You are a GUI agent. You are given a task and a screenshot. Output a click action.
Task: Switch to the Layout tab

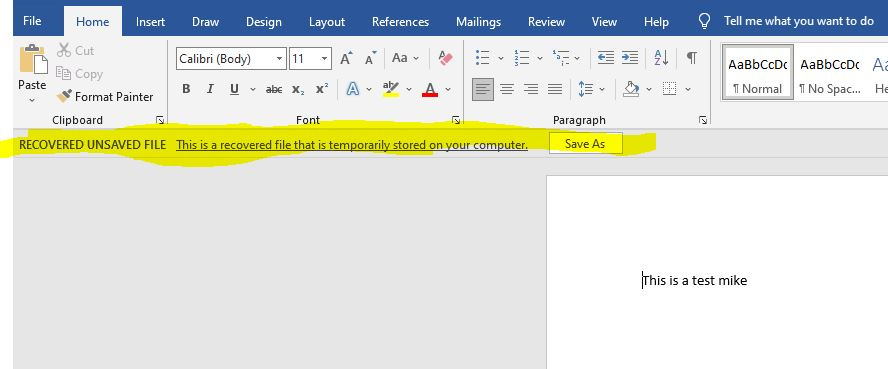point(327,22)
